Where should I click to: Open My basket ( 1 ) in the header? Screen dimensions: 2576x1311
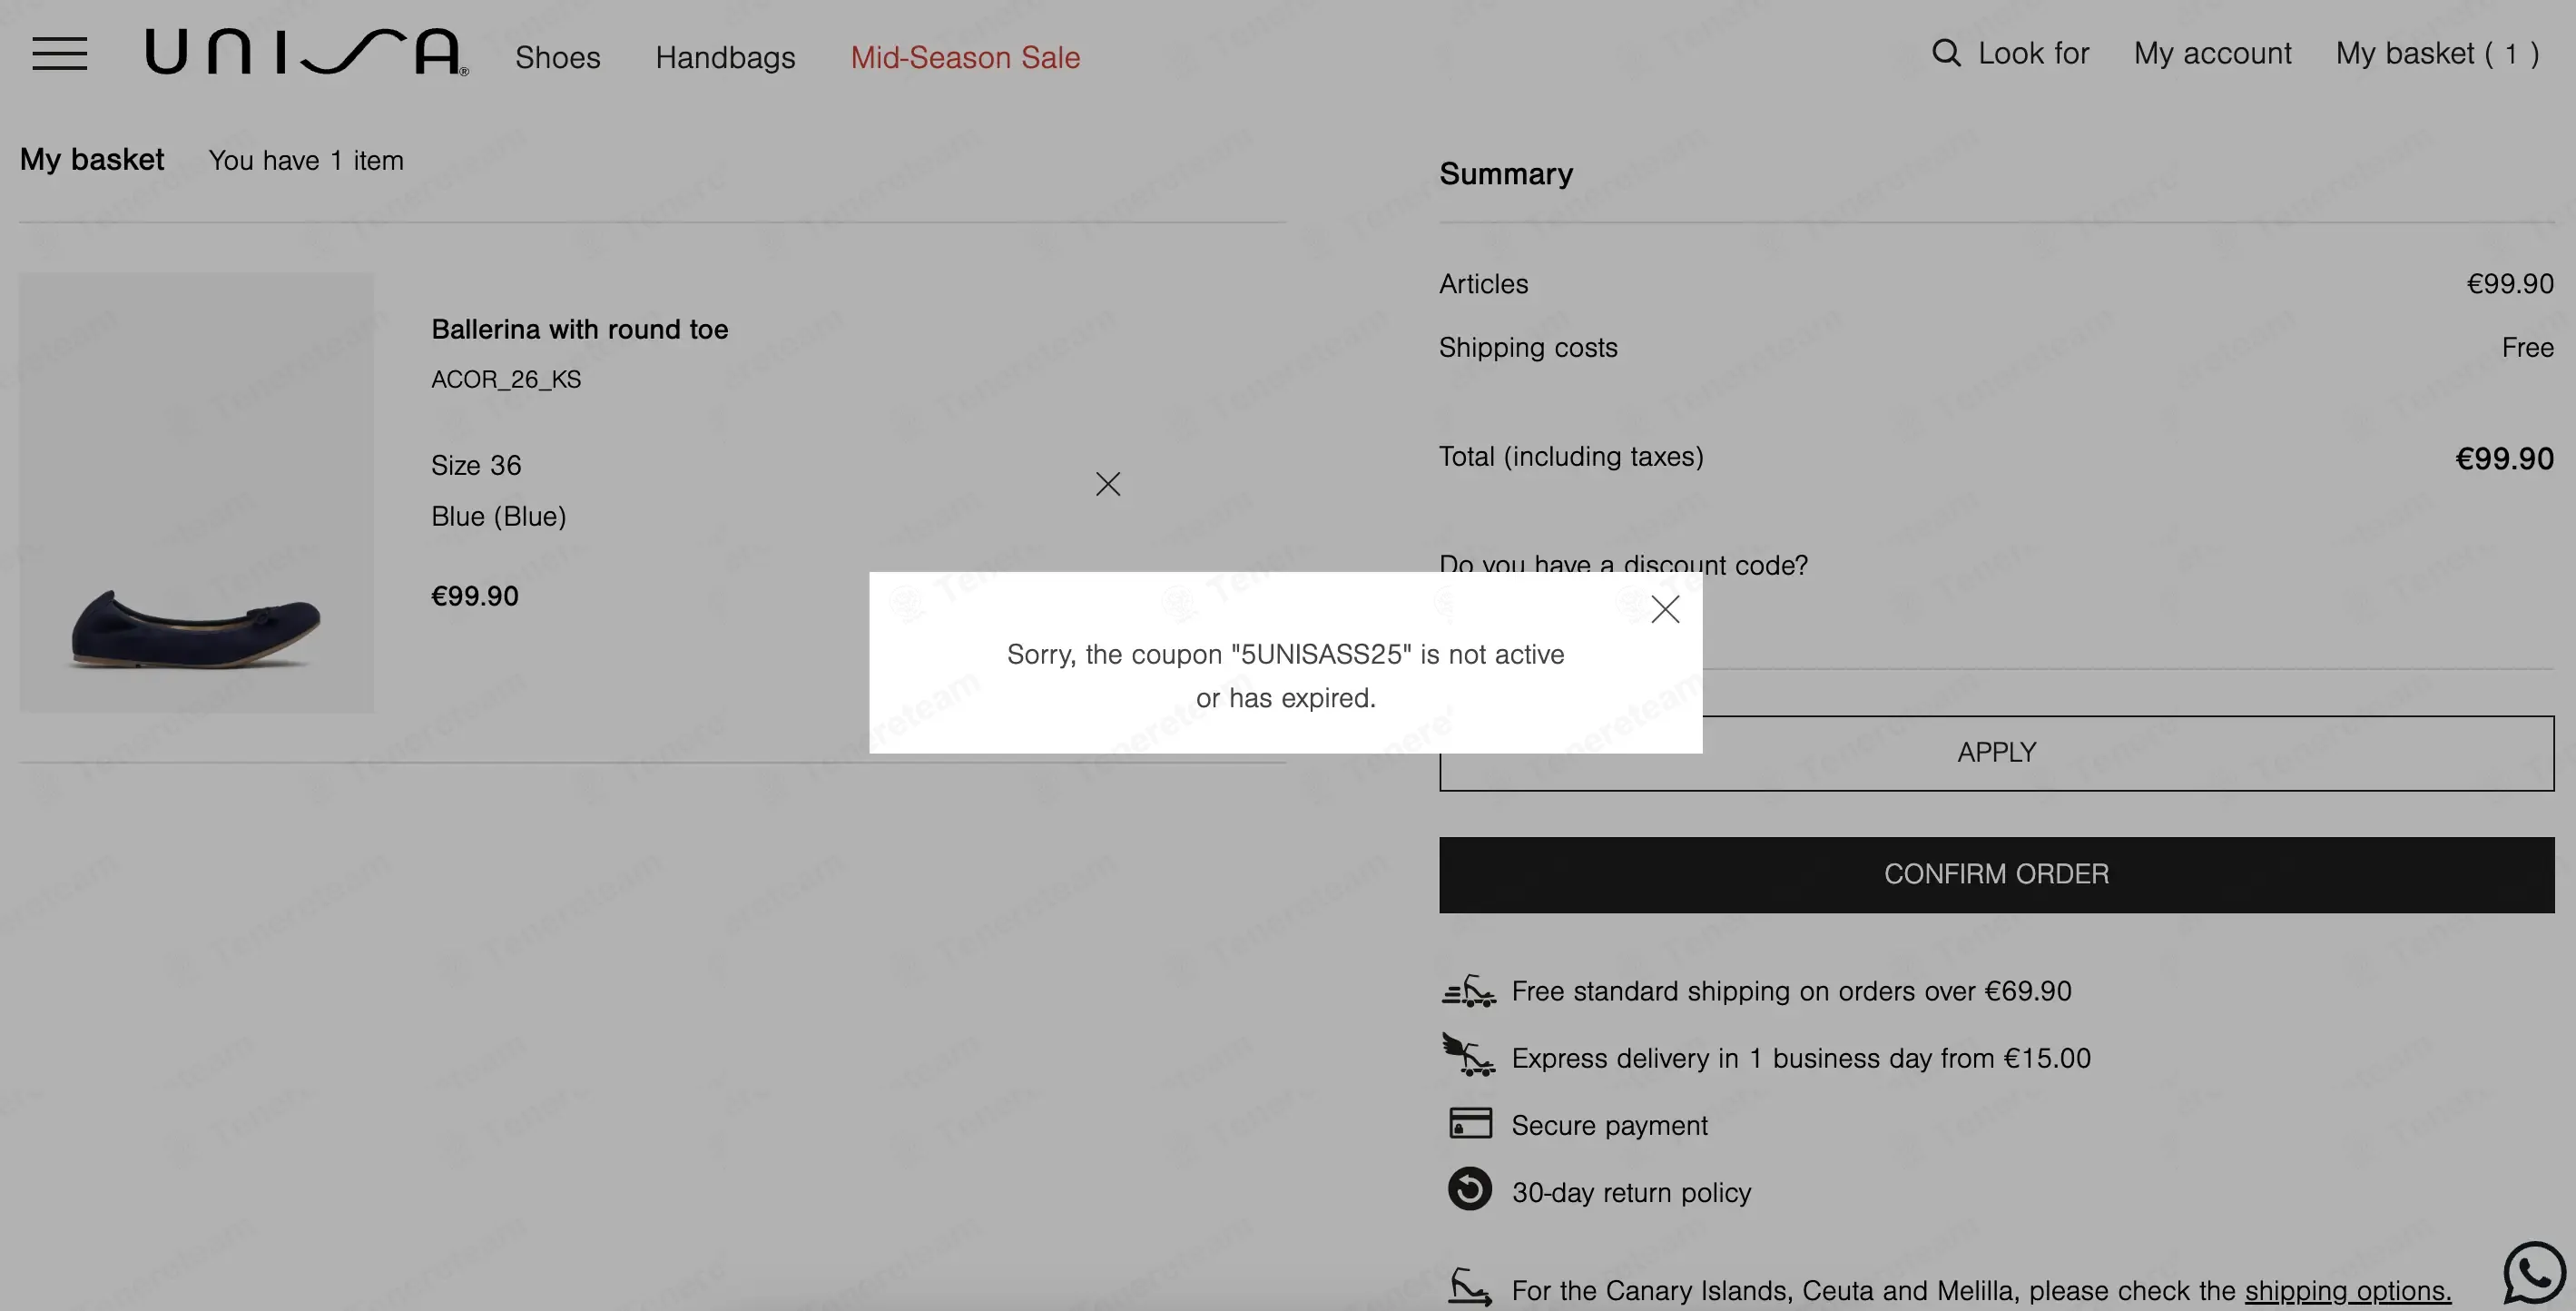click(2437, 53)
